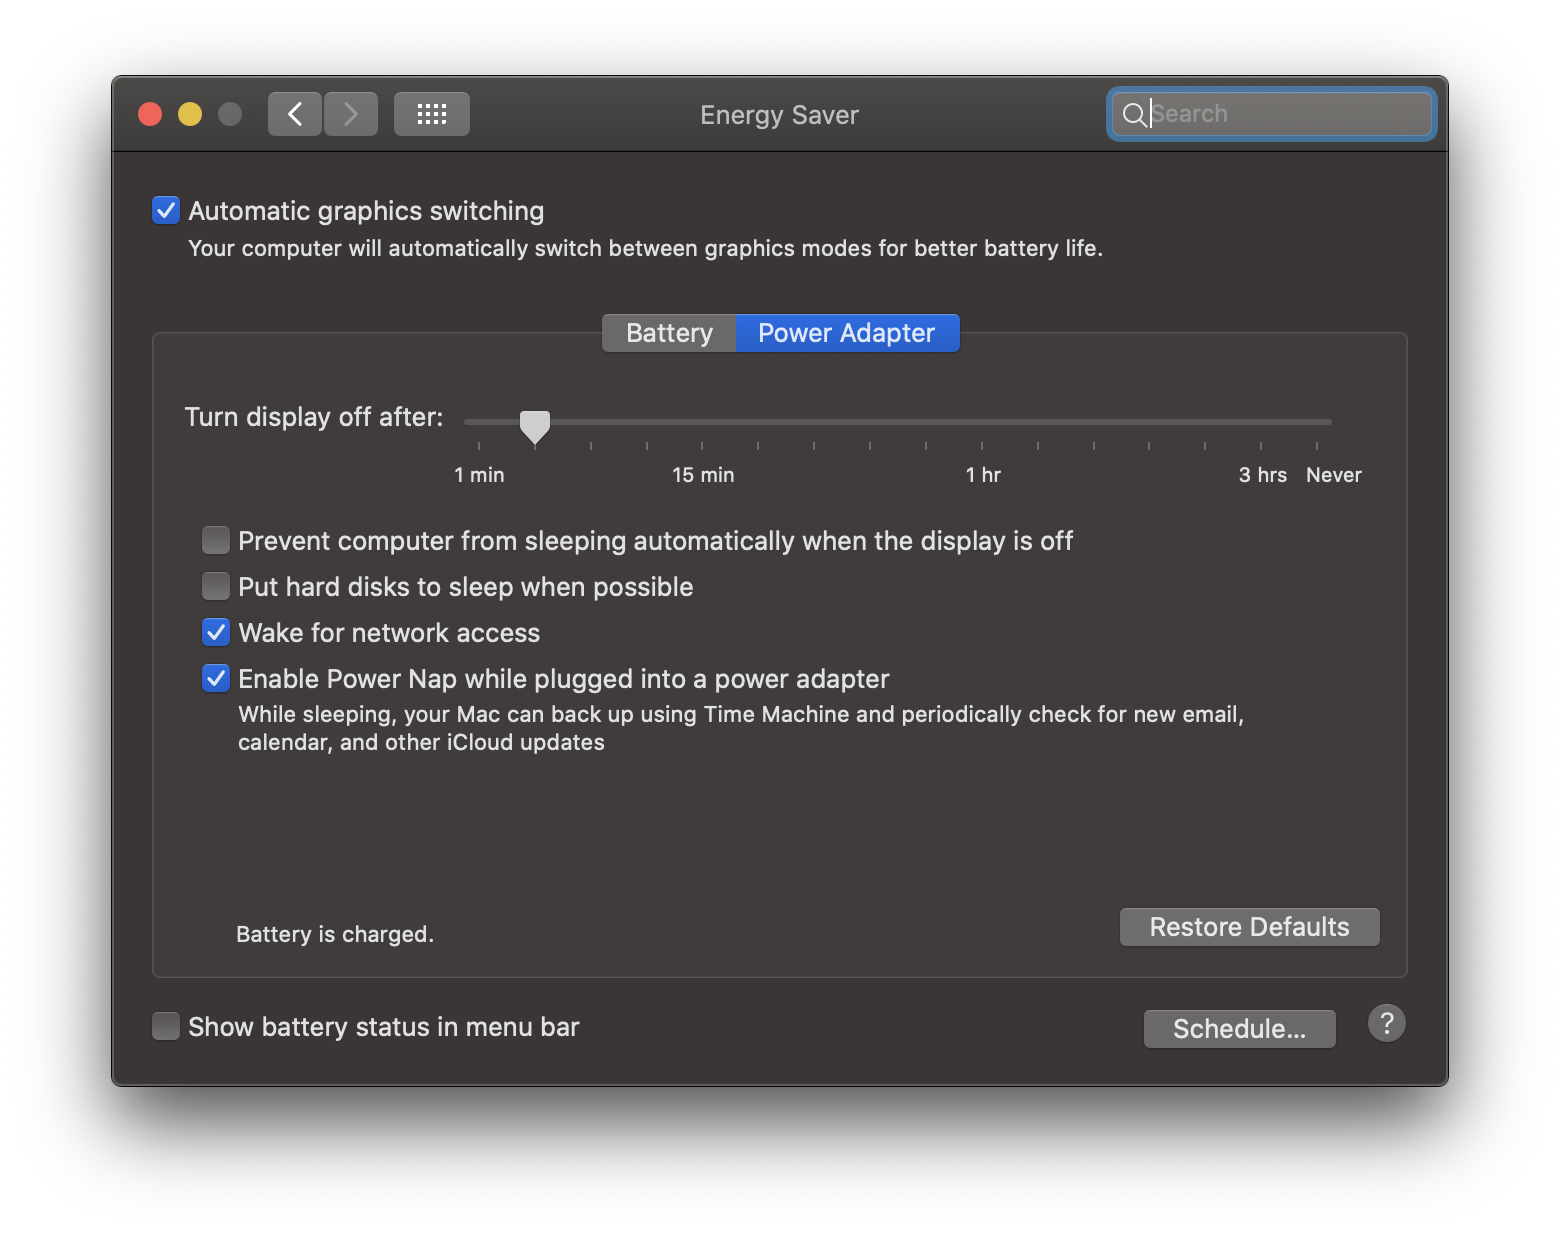Click the 3 hrs slider tick label

click(1262, 475)
